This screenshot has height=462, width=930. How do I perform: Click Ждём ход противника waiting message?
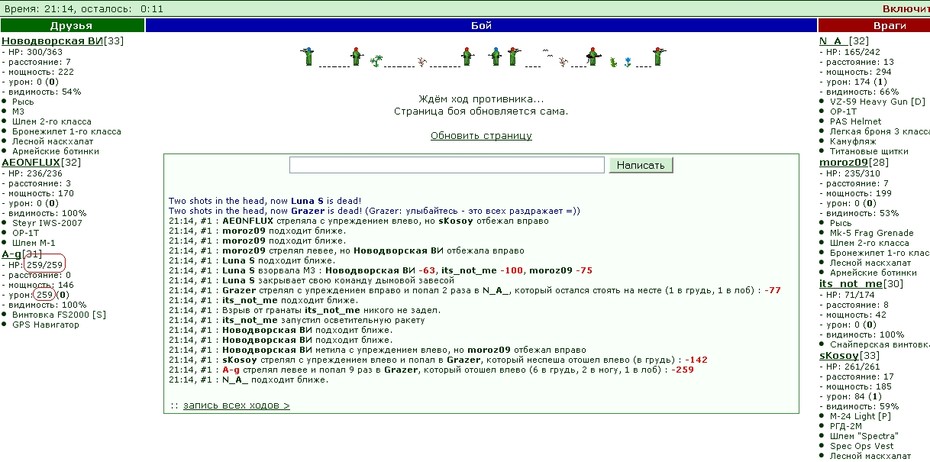tap(481, 99)
